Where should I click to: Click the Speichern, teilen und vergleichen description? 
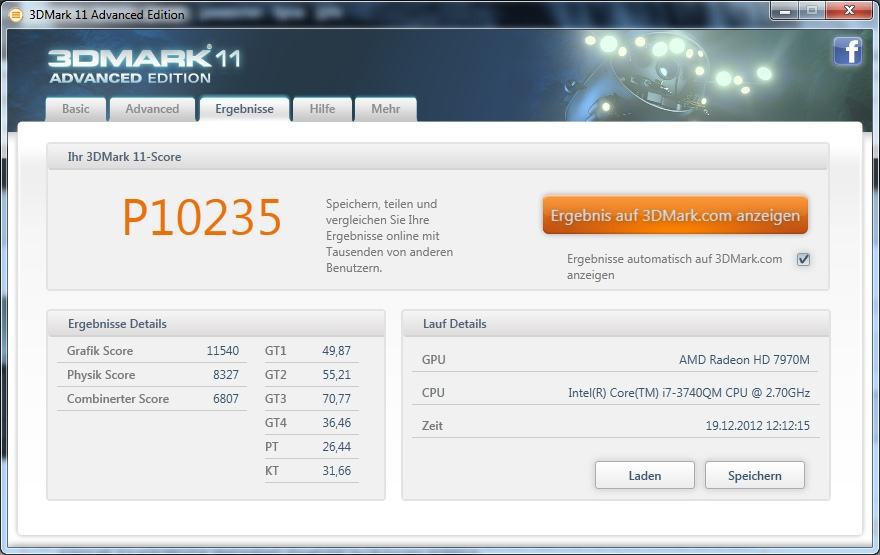coord(389,236)
